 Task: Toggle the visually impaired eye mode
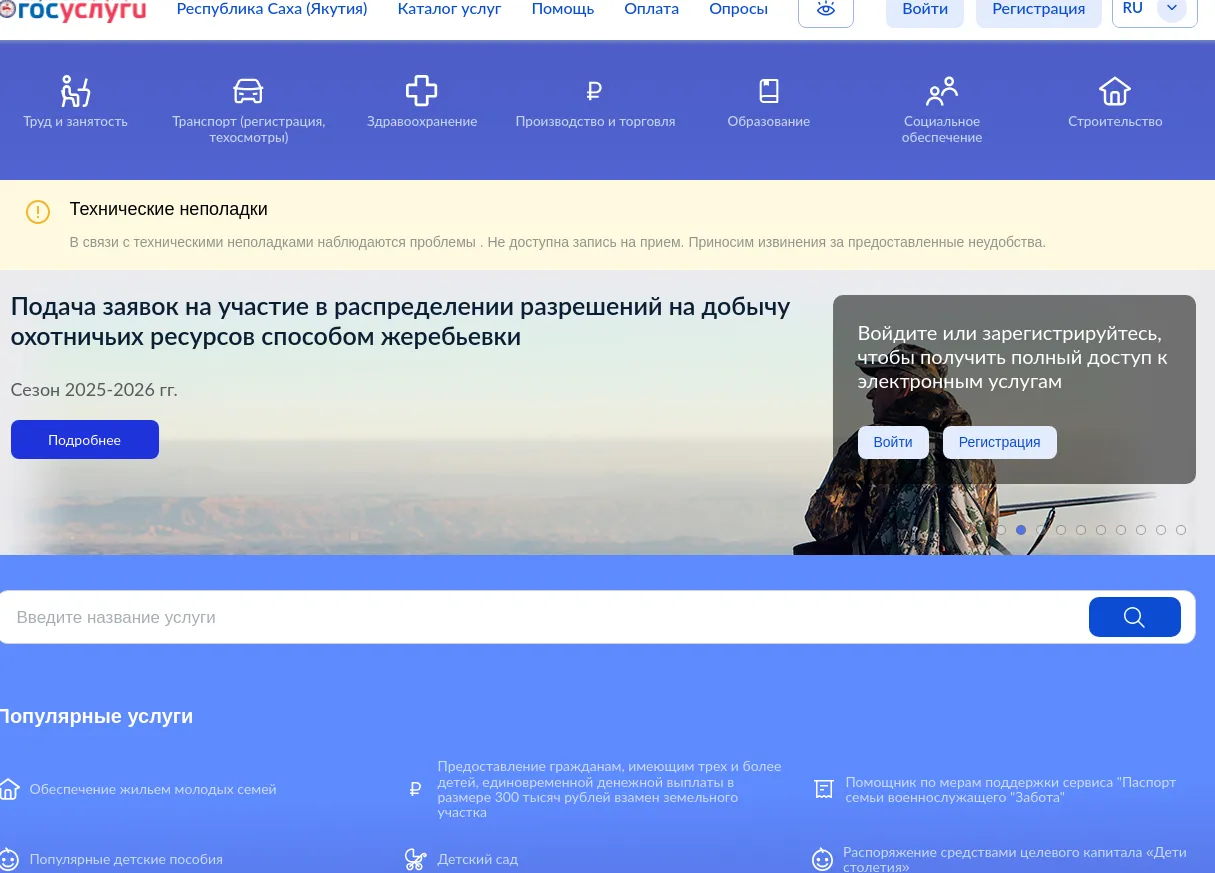pos(825,10)
